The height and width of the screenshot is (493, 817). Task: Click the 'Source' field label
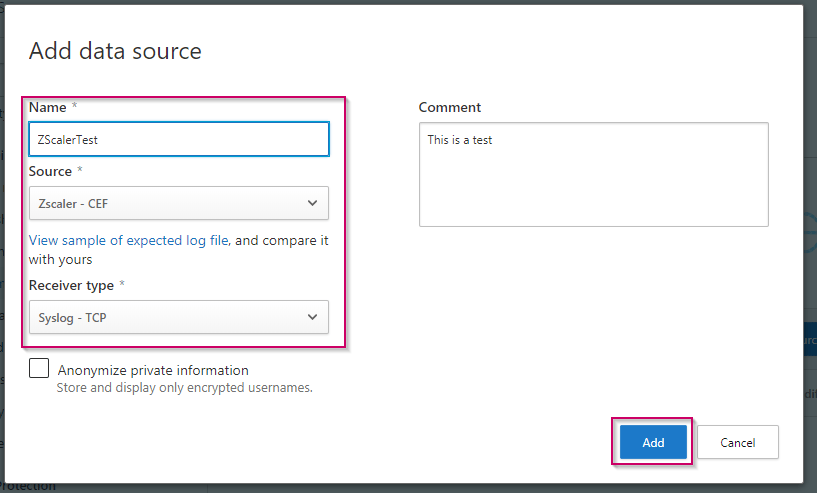(50, 171)
